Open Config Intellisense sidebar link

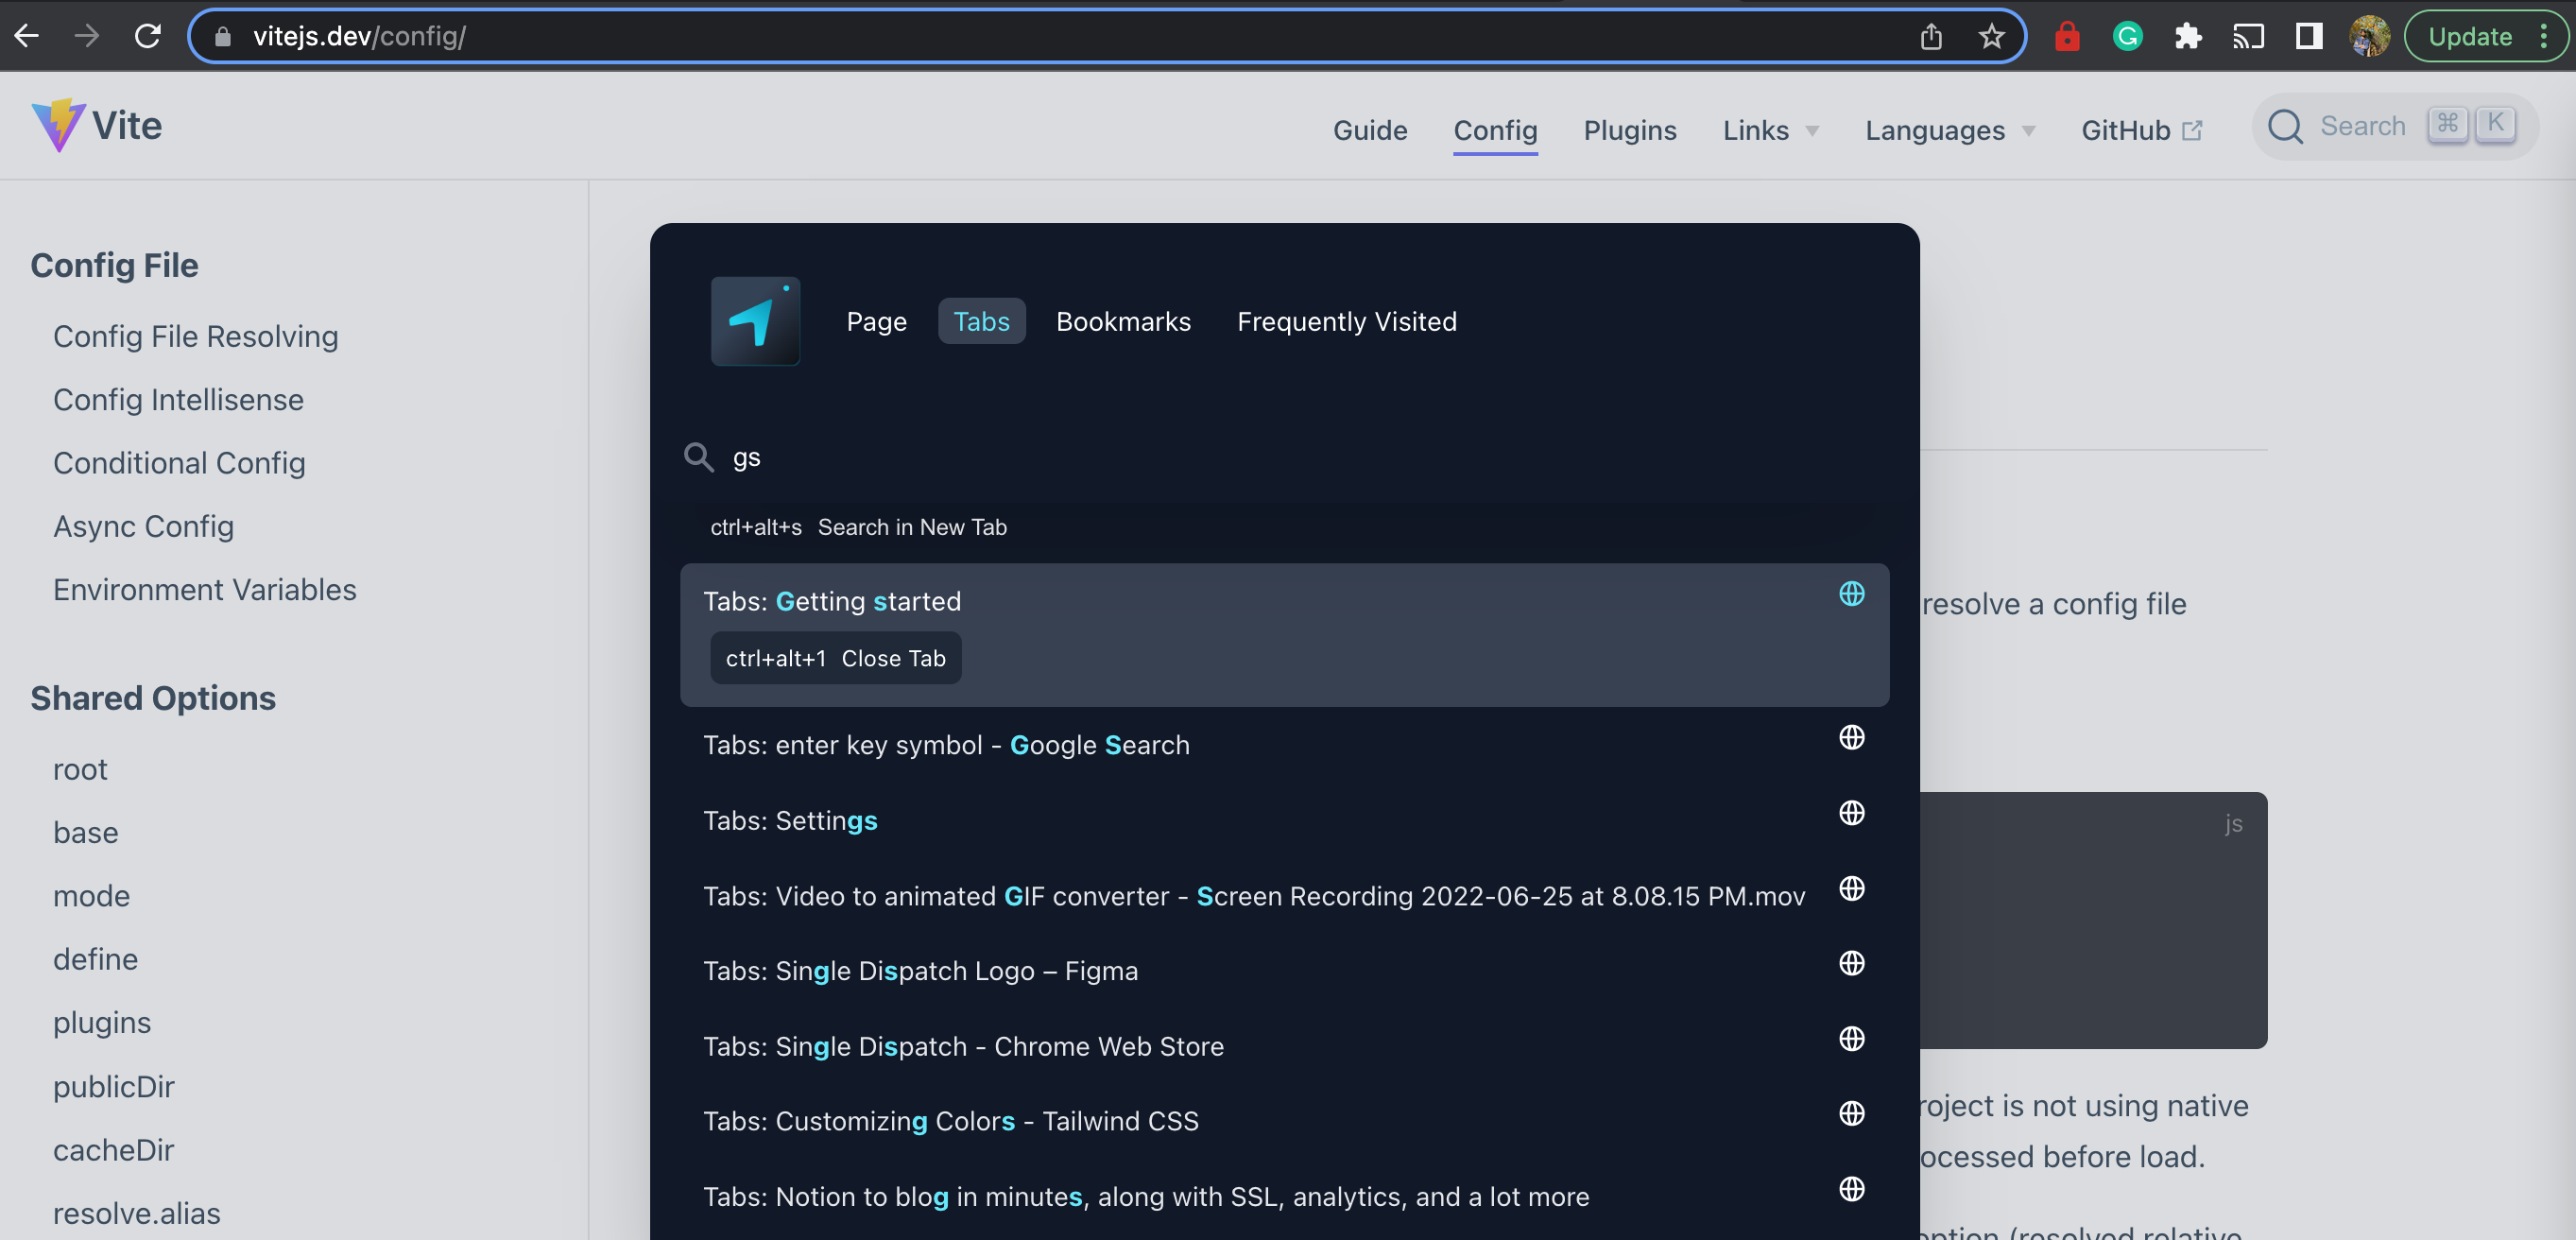pyautogui.click(x=178, y=400)
